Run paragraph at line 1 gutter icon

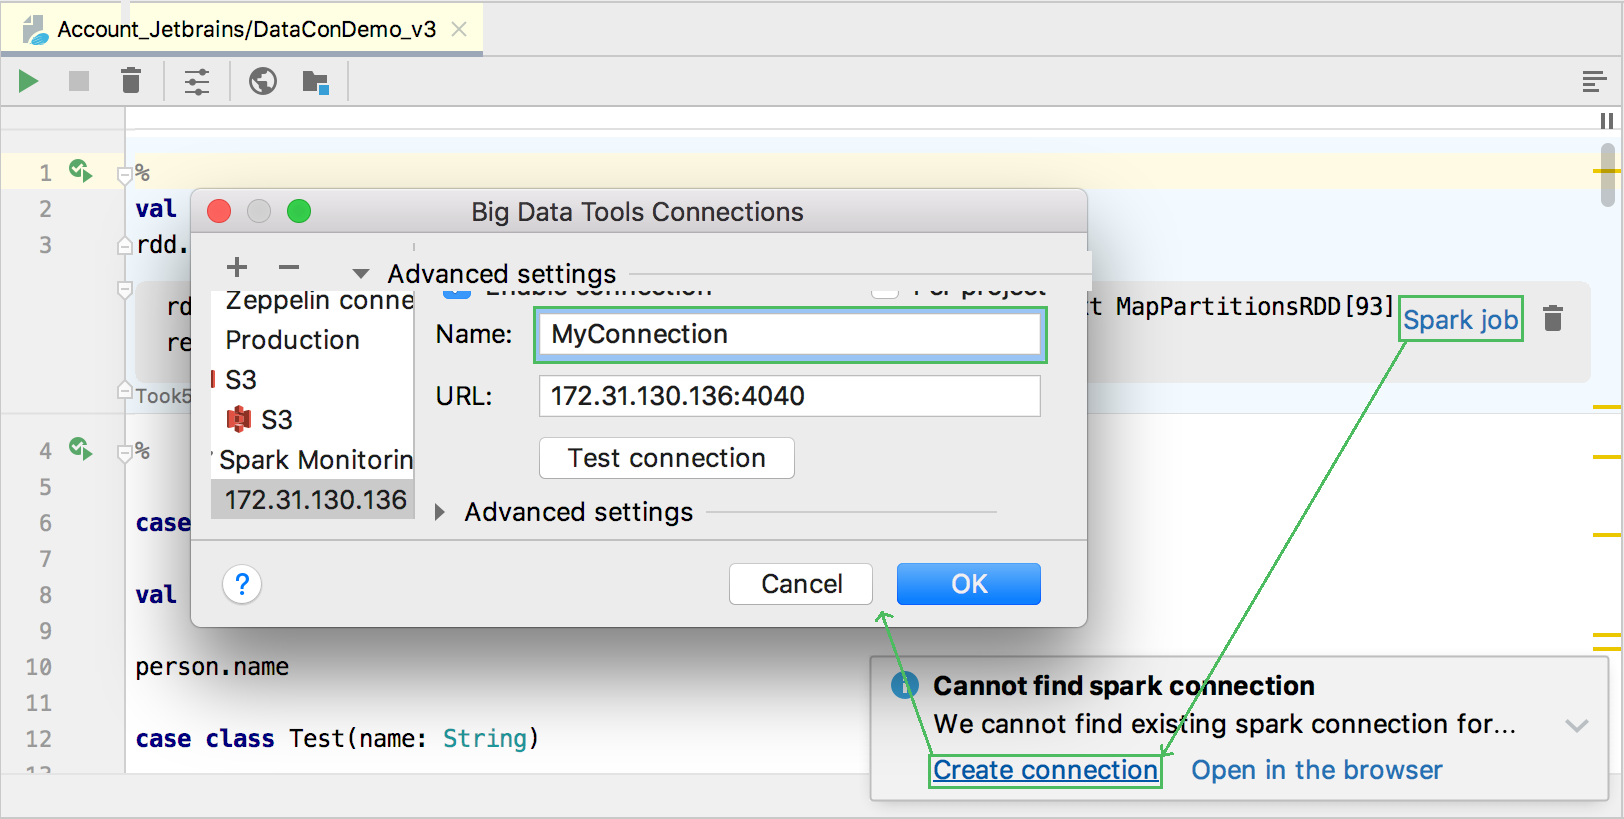click(x=80, y=171)
